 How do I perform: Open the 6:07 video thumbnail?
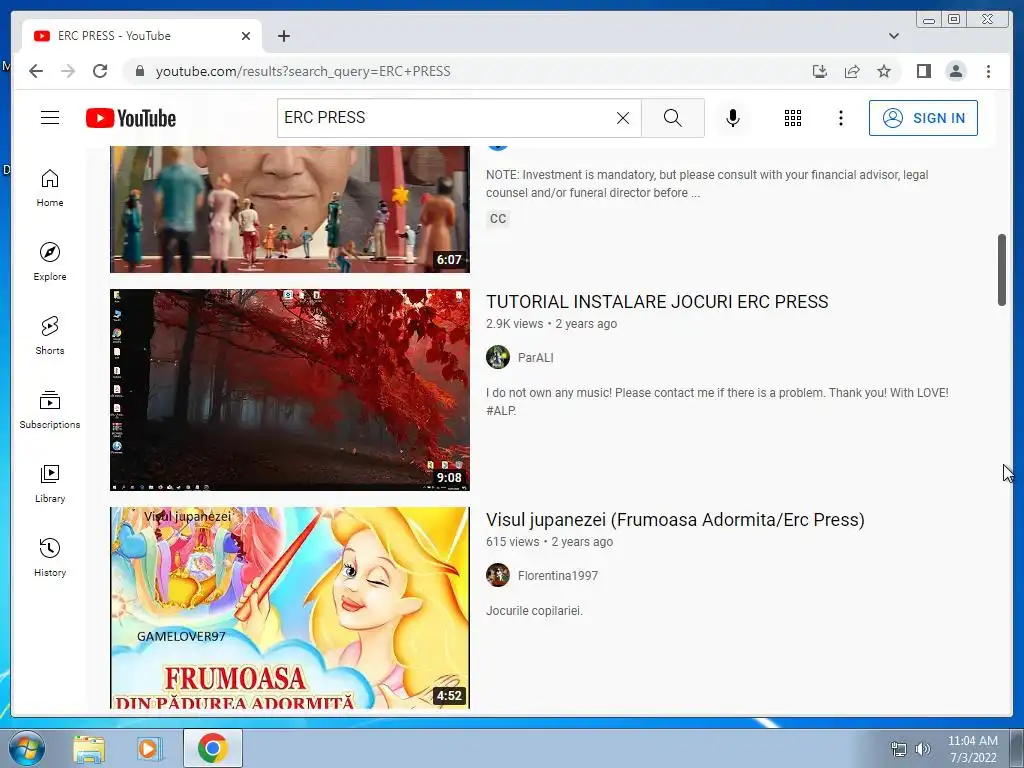coord(289,208)
